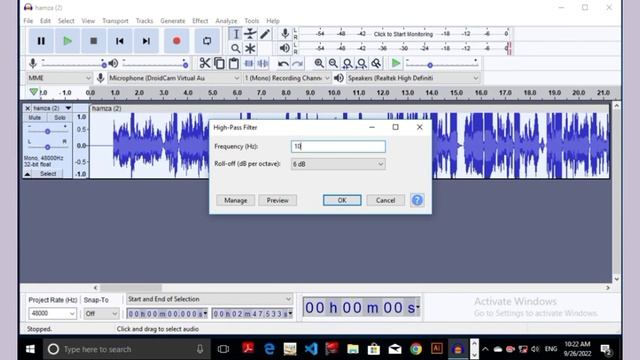
Task: Open the Edit menu
Action: click(x=45, y=21)
